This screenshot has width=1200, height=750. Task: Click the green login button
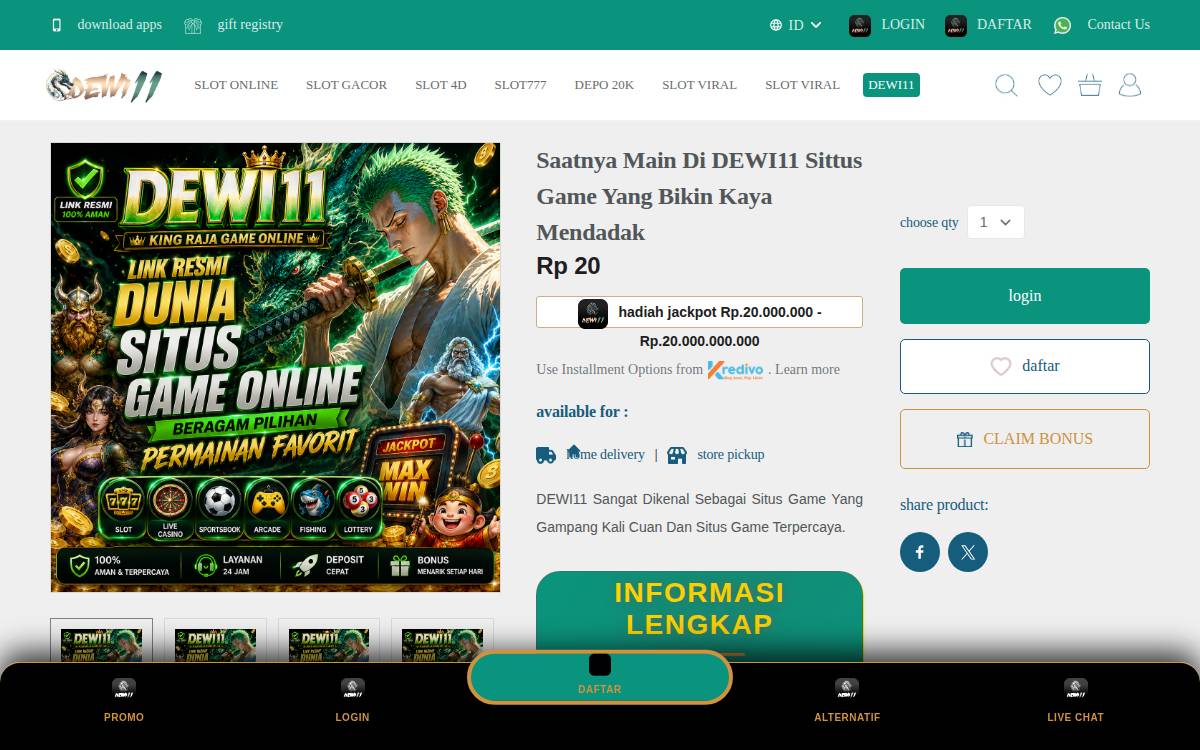click(x=1025, y=296)
